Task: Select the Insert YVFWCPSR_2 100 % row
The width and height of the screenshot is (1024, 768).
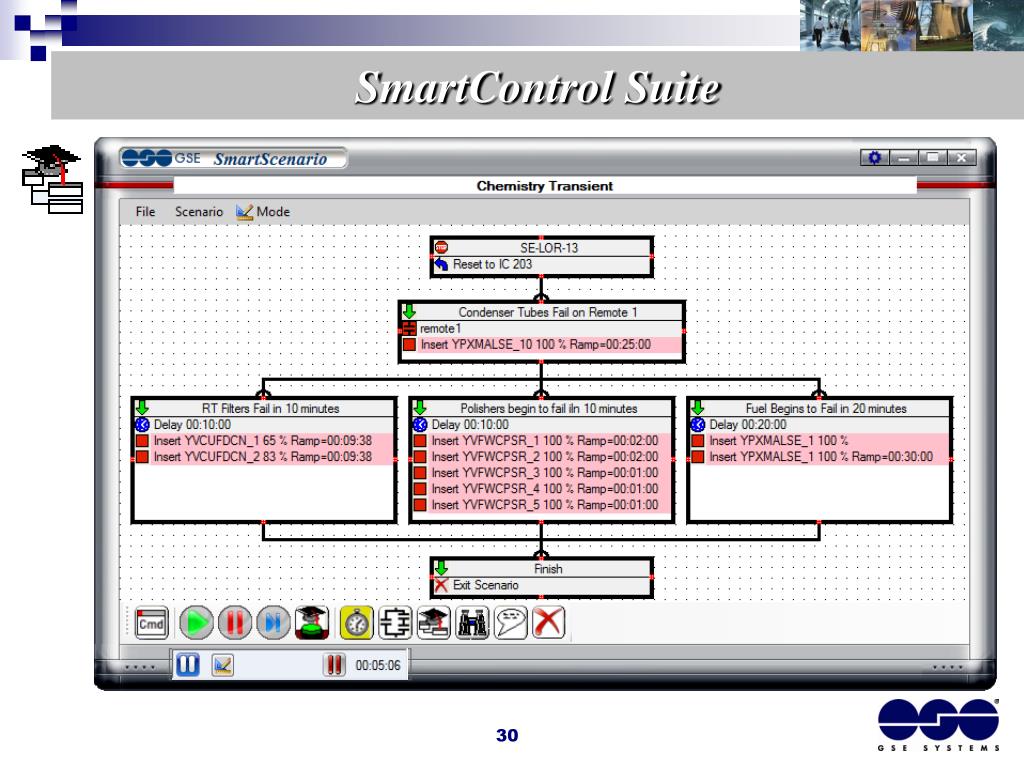Action: (x=541, y=456)
